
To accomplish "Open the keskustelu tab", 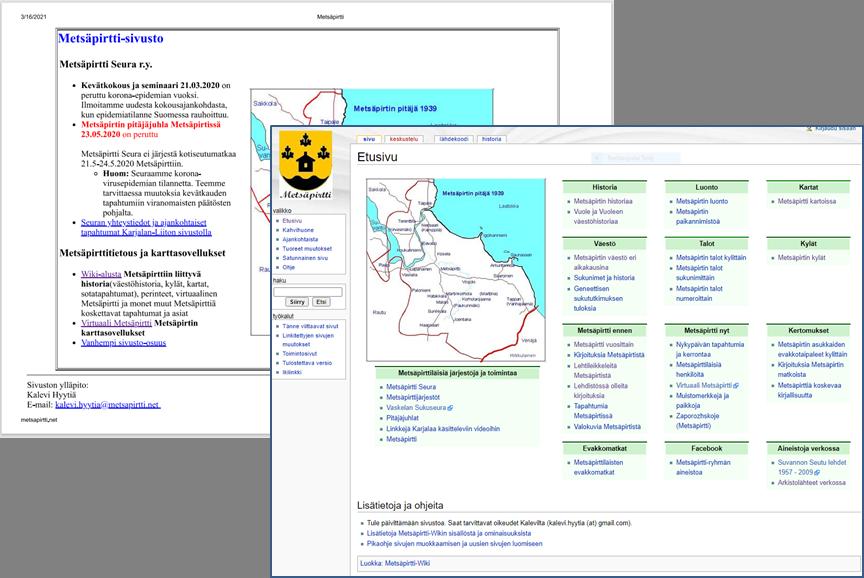I will [404, 139].
